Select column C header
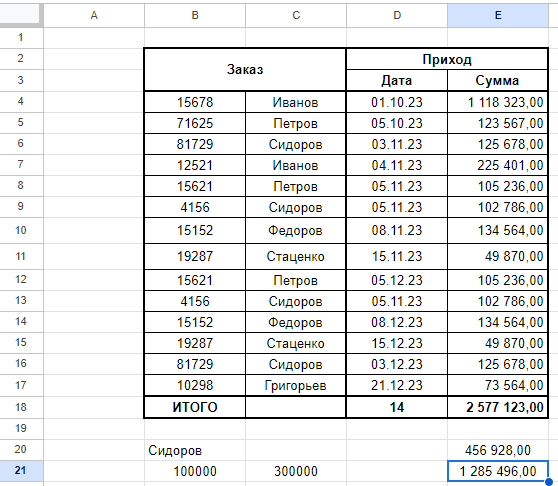Screen dimensions: 558x486 coord(296,15)
